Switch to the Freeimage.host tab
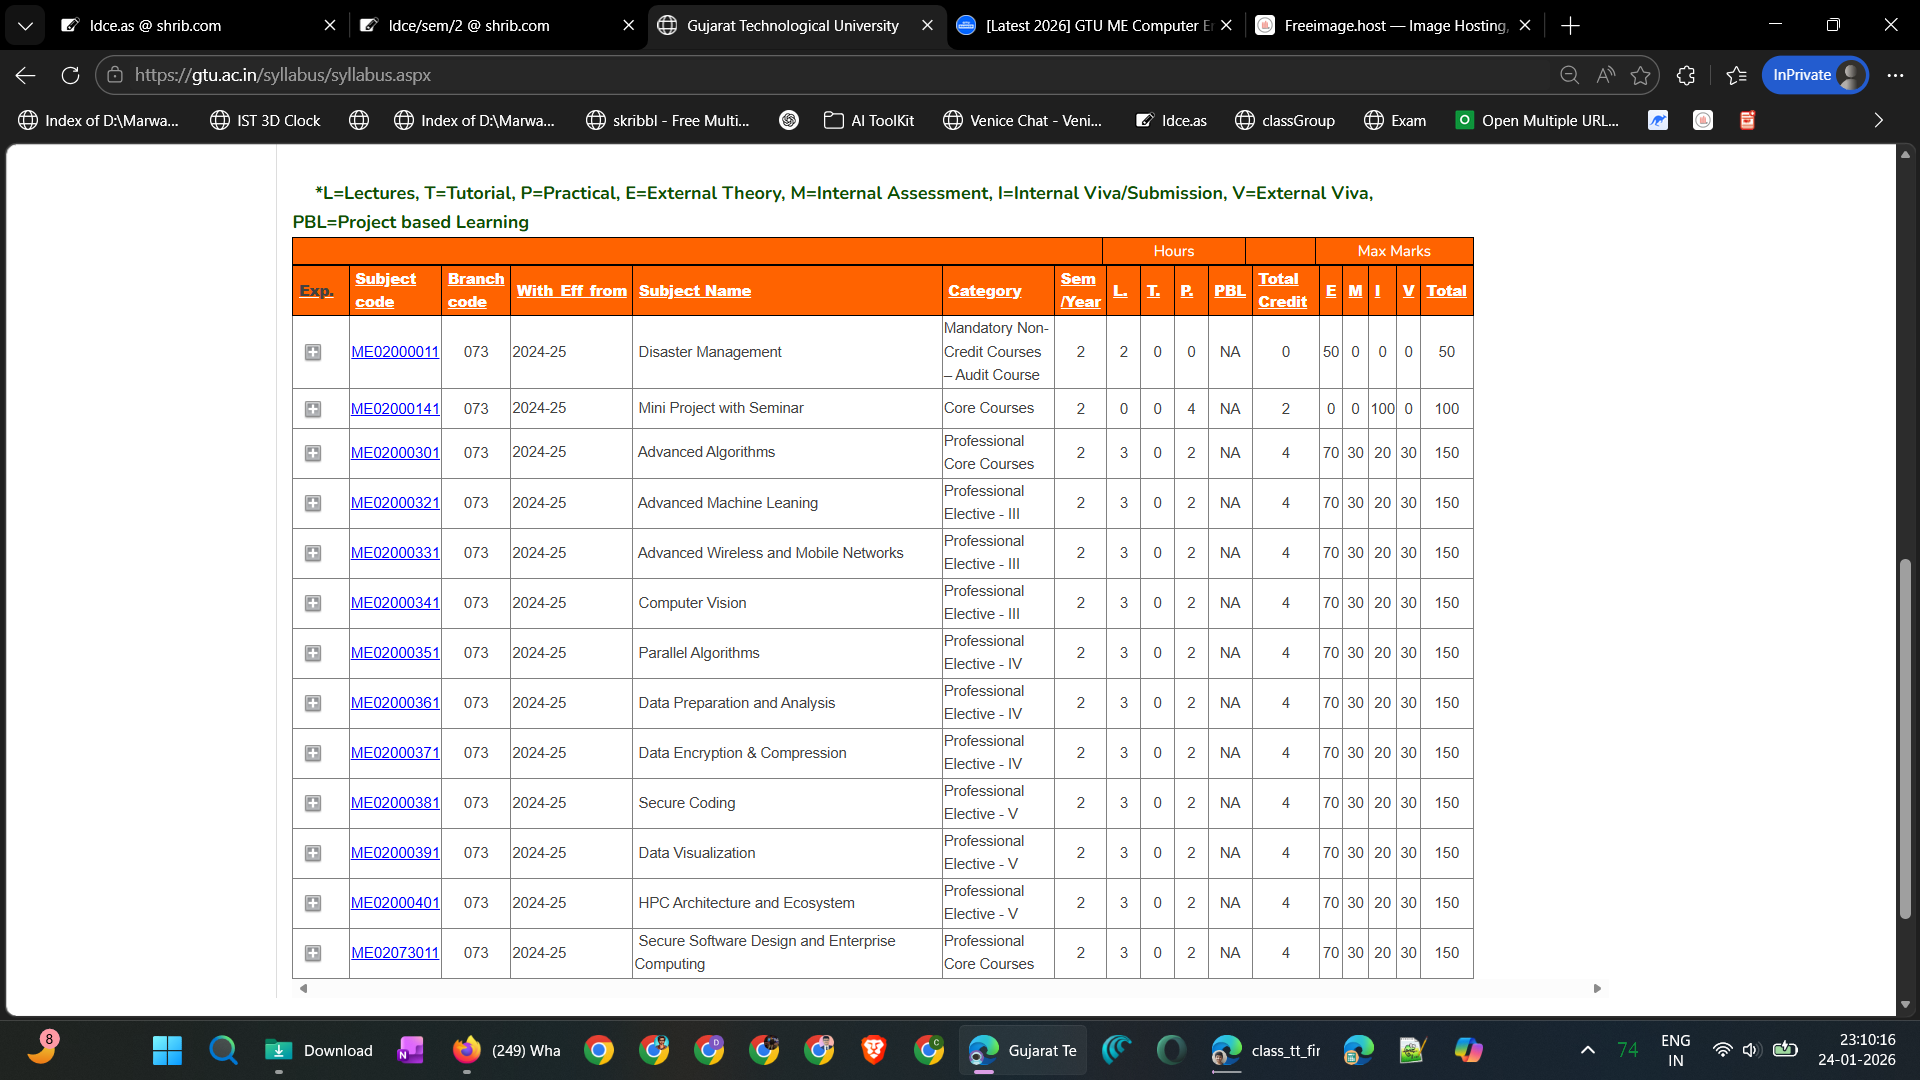This screenshot has width=1920, height=1080. pyautogui.click(x=1385, y=25)
